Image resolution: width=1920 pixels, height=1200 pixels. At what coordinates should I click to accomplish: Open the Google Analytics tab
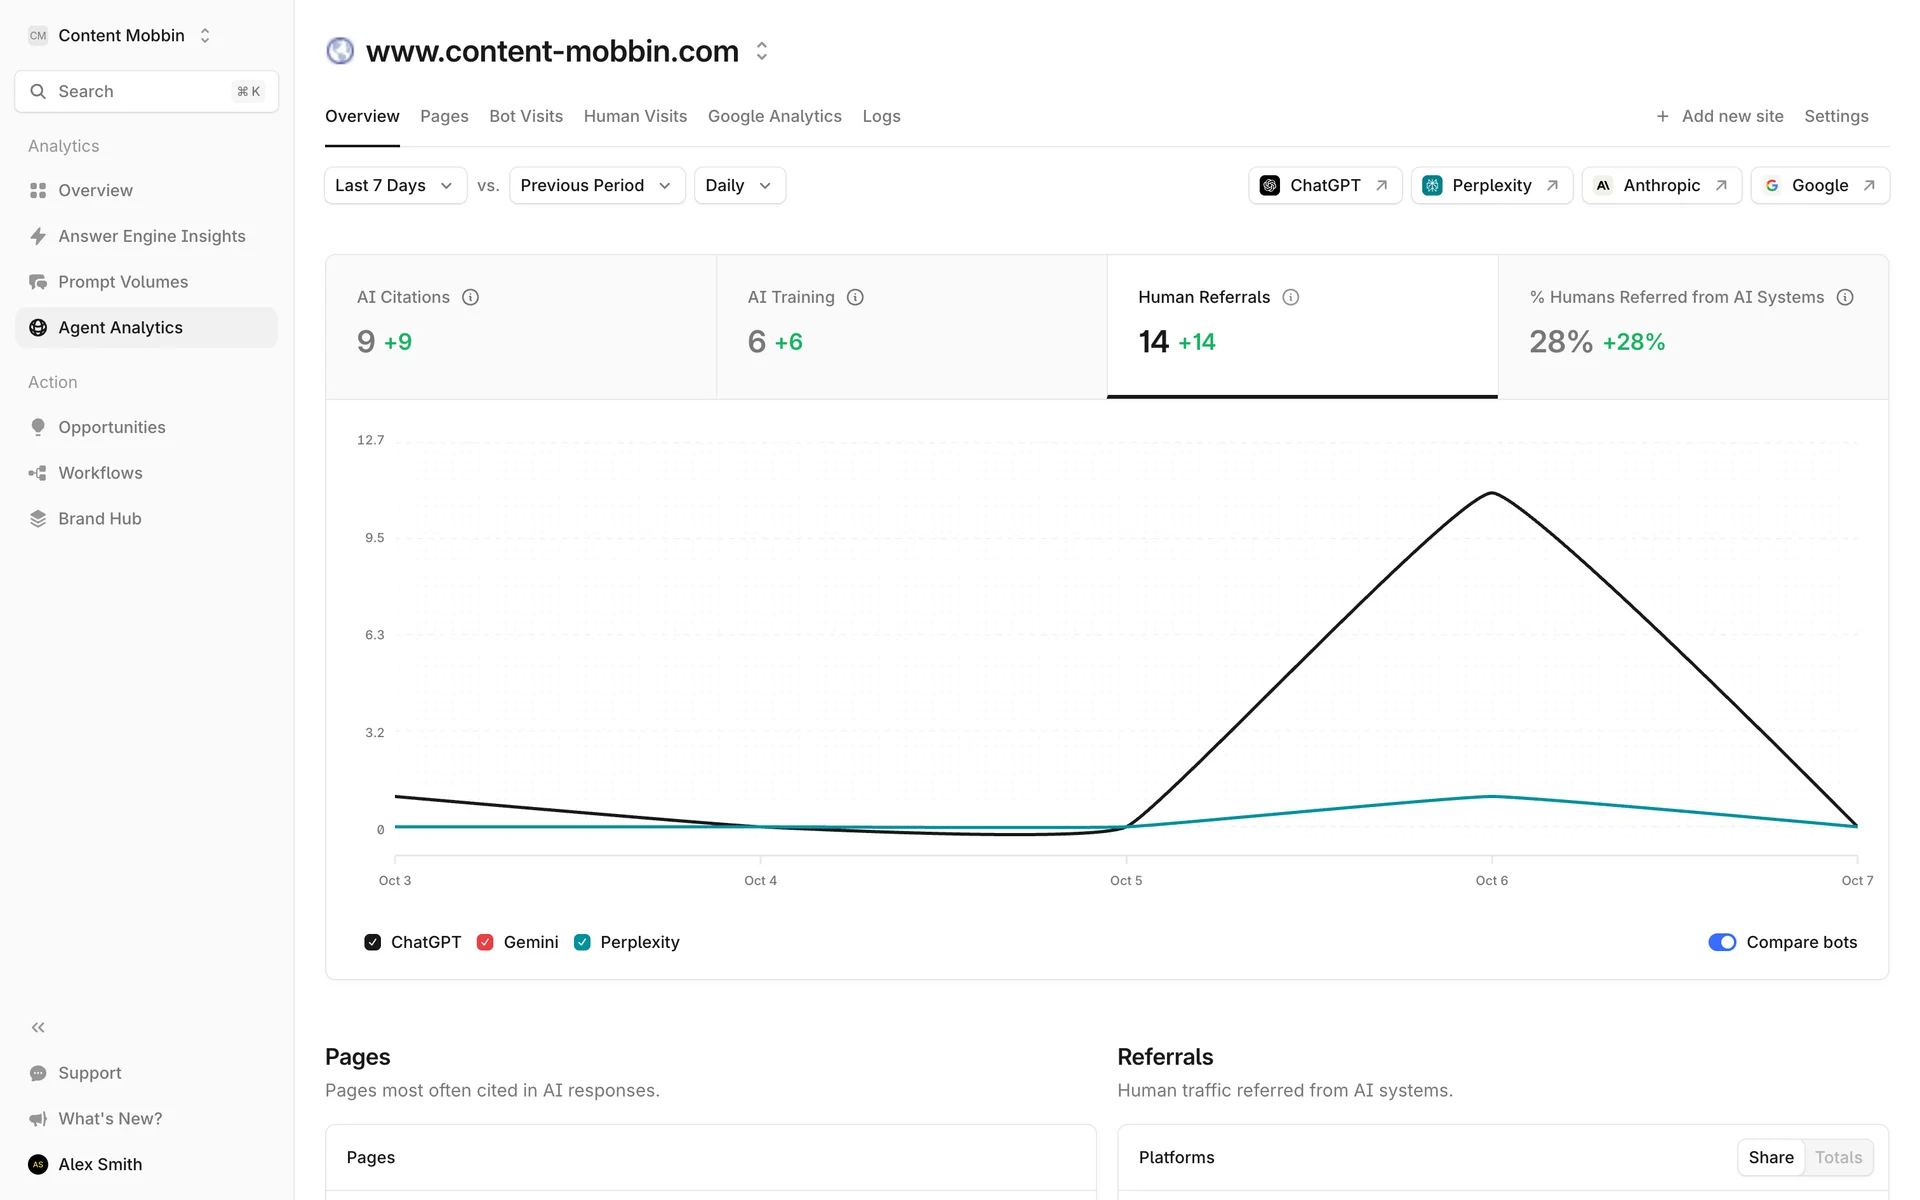pos(774,116)
